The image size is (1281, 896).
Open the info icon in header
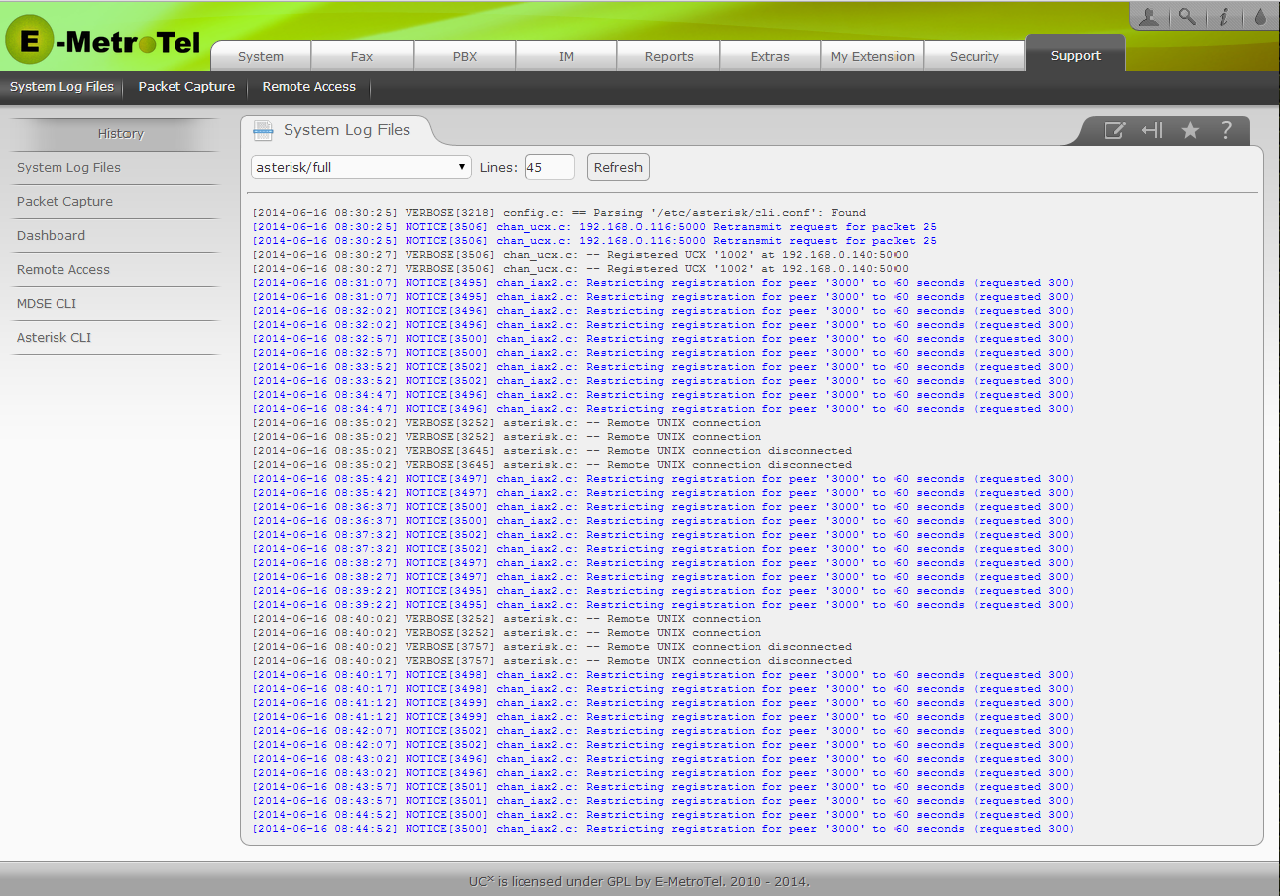pos(1223,16)
